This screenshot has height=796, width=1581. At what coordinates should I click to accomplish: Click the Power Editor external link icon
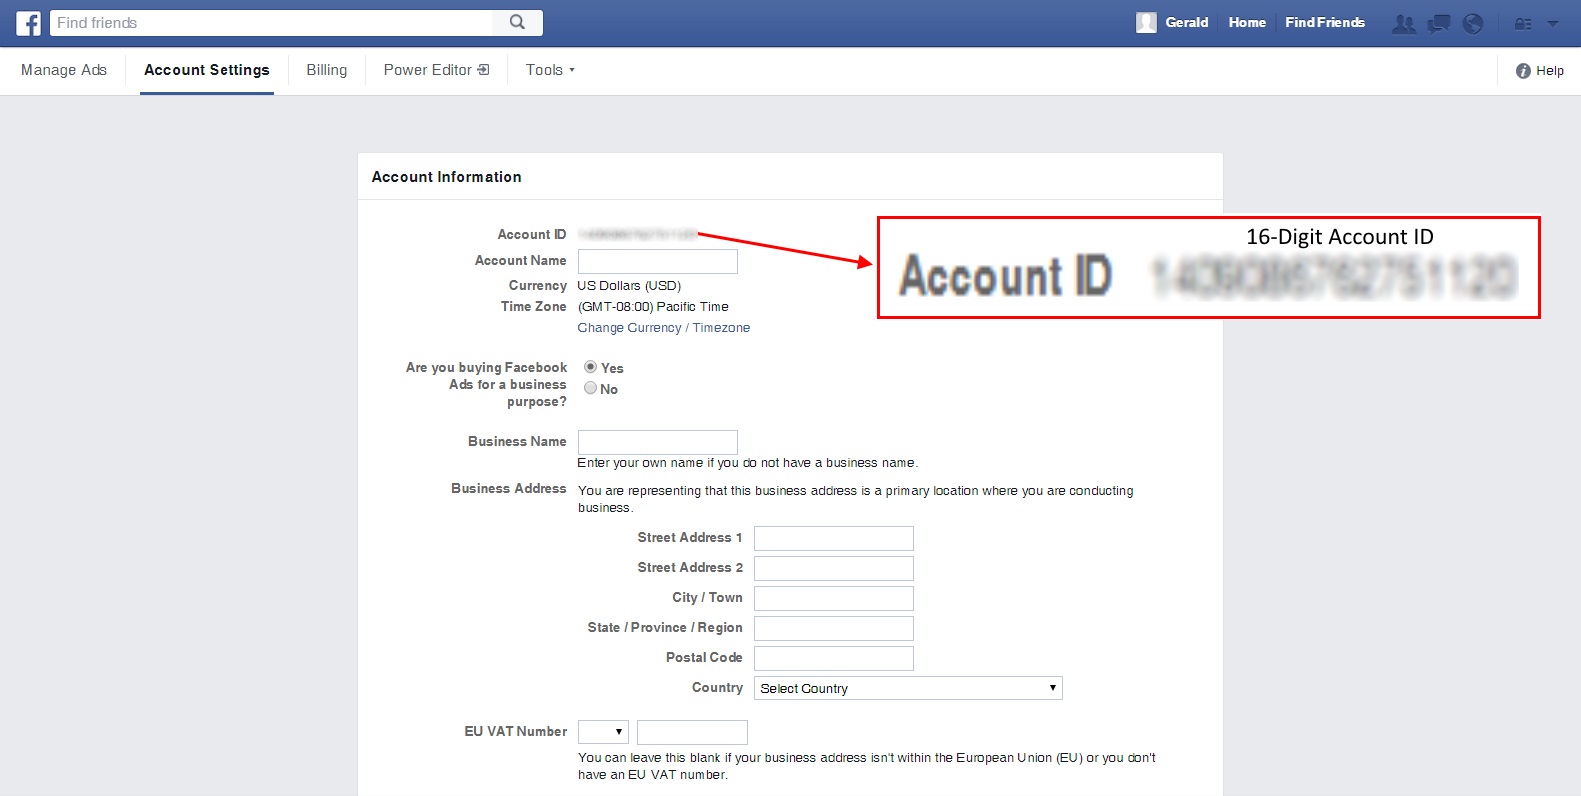[x=484, y=70]
